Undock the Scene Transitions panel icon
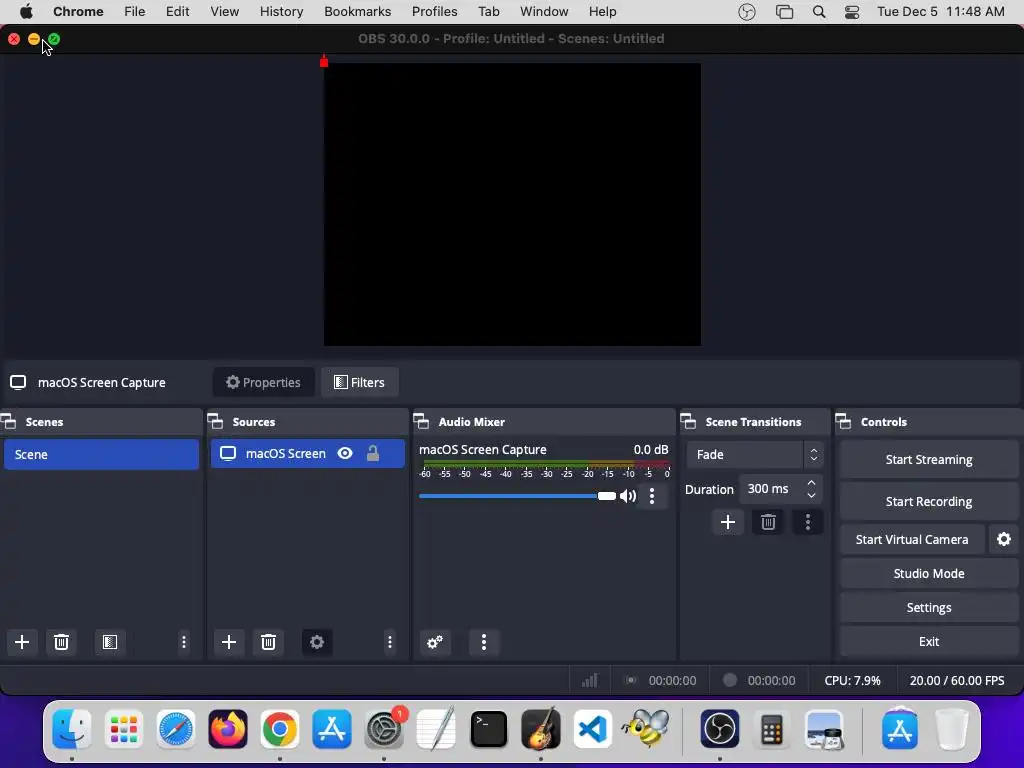 coord(688,422)
